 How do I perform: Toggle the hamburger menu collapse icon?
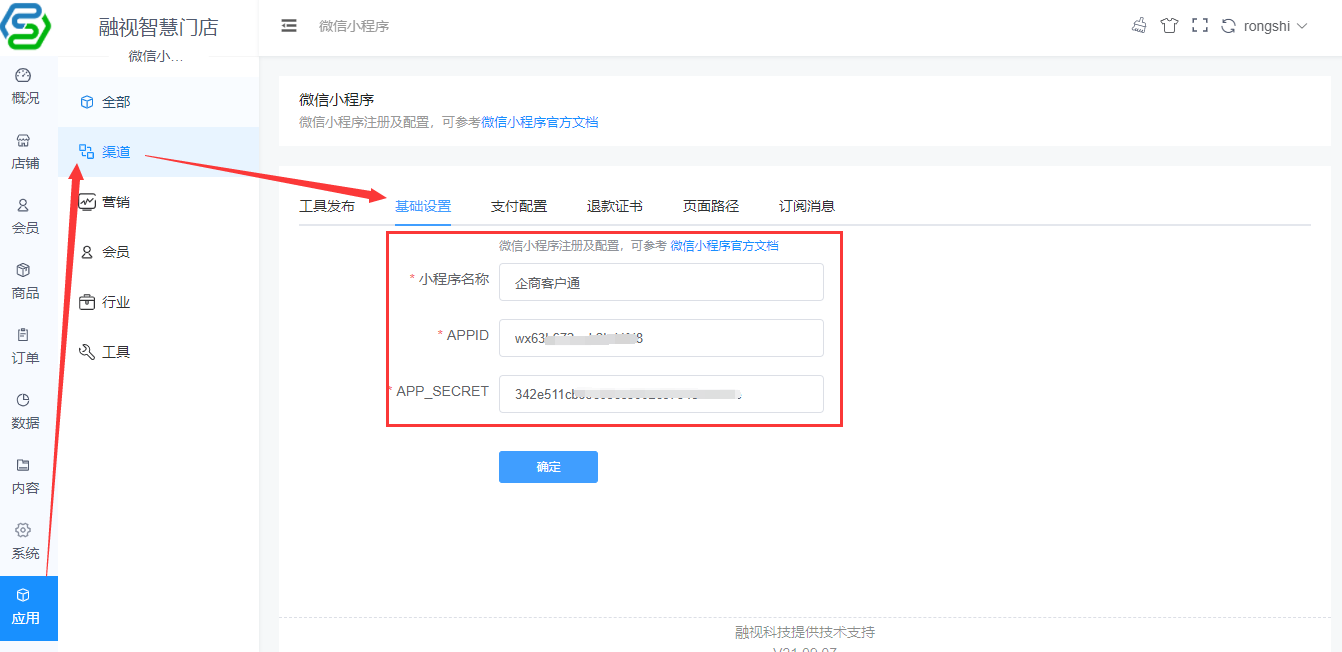(x=289, y=26)
